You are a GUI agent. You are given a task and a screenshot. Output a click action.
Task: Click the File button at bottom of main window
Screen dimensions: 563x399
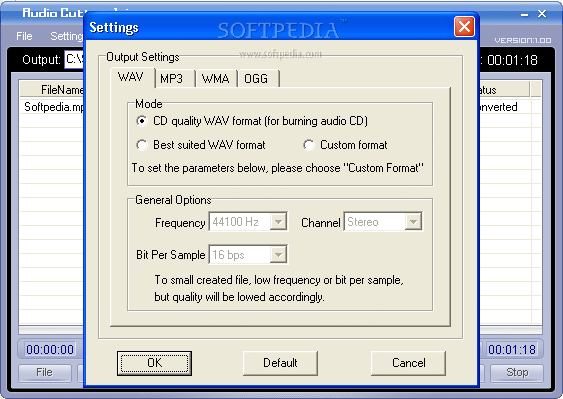[x=45, y=372]
